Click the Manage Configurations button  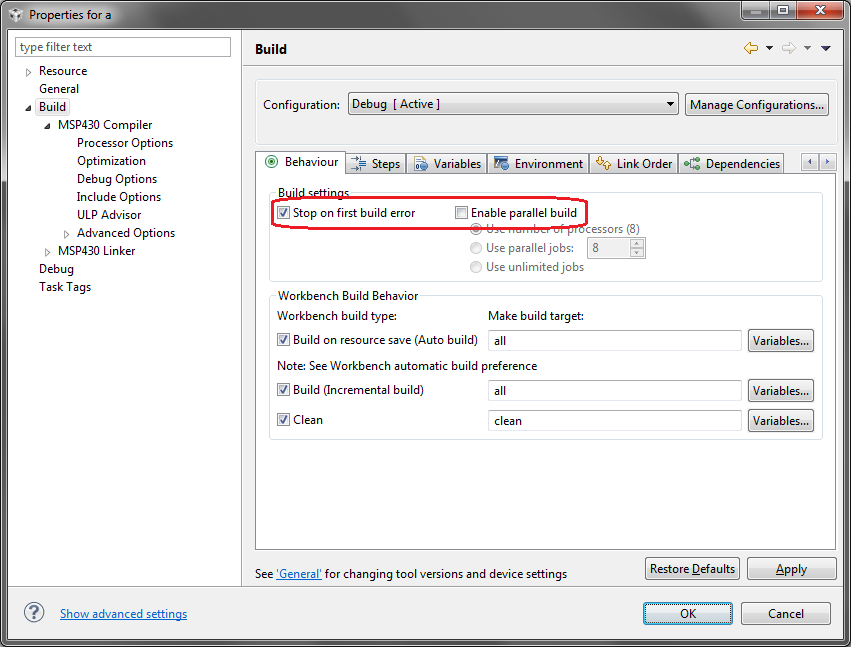point(756,104)
